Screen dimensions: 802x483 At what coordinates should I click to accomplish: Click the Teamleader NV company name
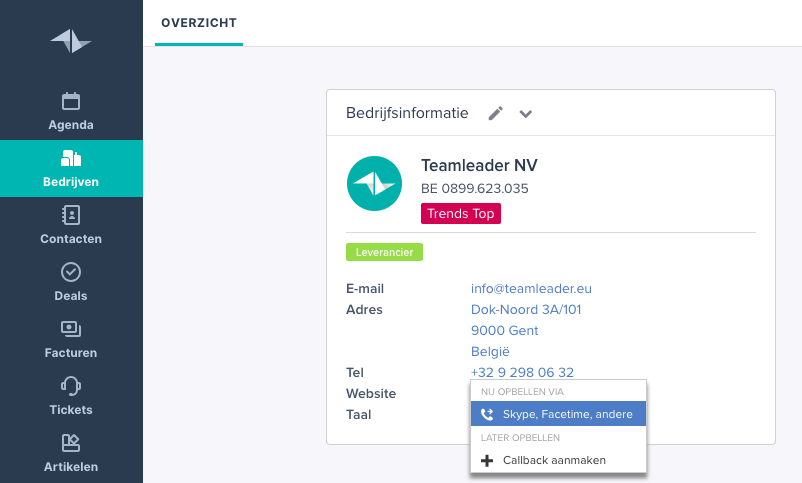point(479,165)
